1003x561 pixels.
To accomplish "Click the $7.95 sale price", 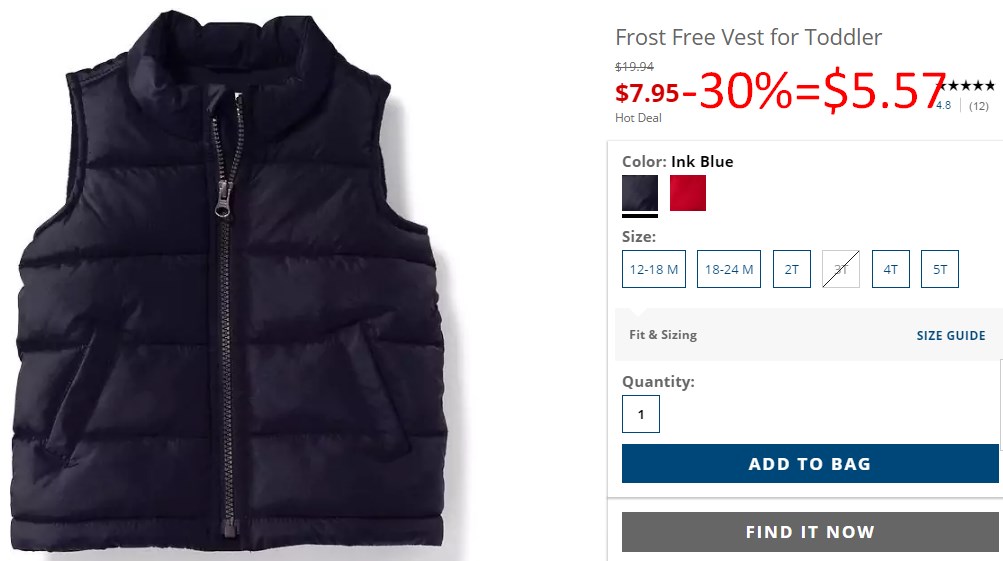I will [647, 93].
